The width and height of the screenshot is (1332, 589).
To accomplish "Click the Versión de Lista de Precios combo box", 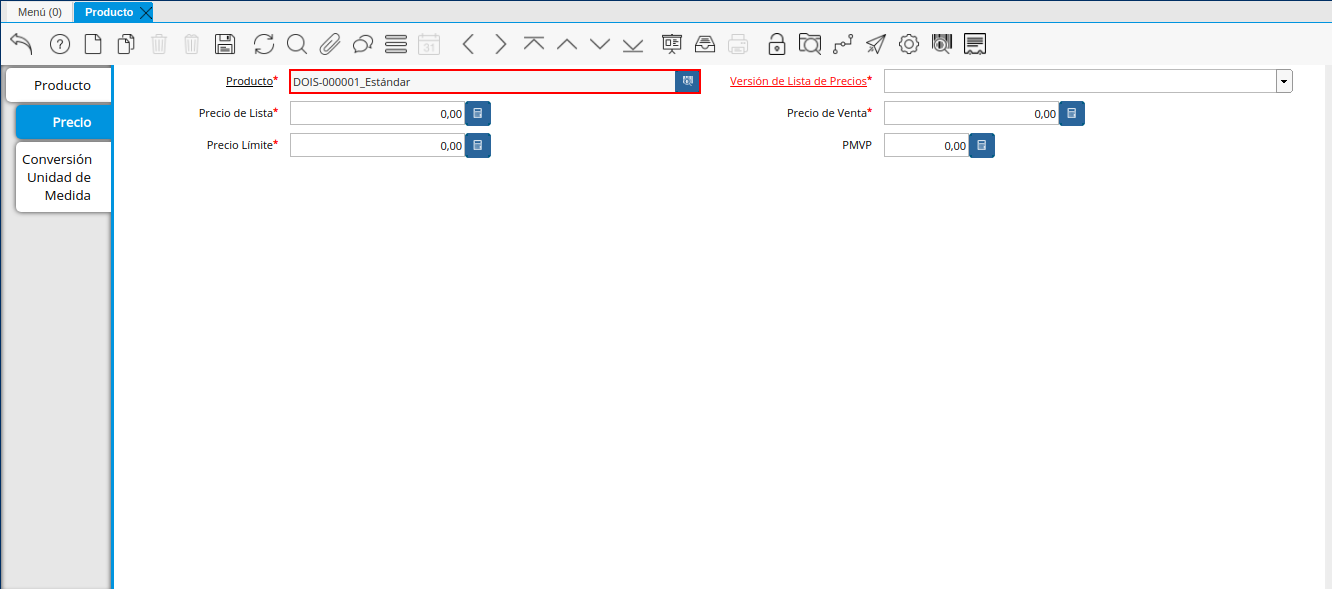I will point(1088,82).
